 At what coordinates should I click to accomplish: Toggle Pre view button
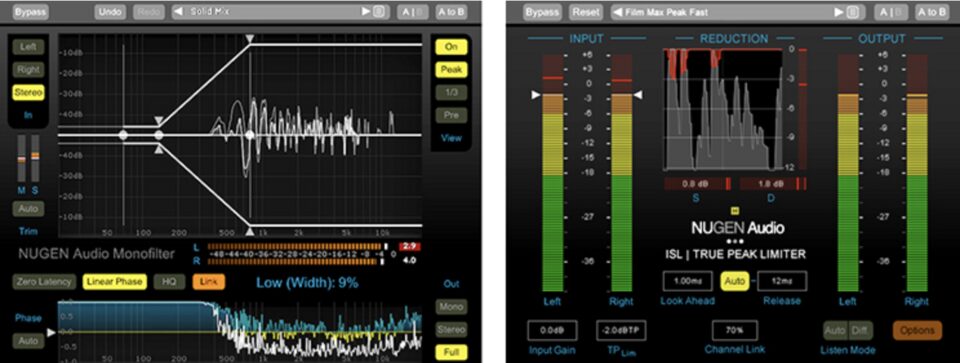(x=452, y=115)
